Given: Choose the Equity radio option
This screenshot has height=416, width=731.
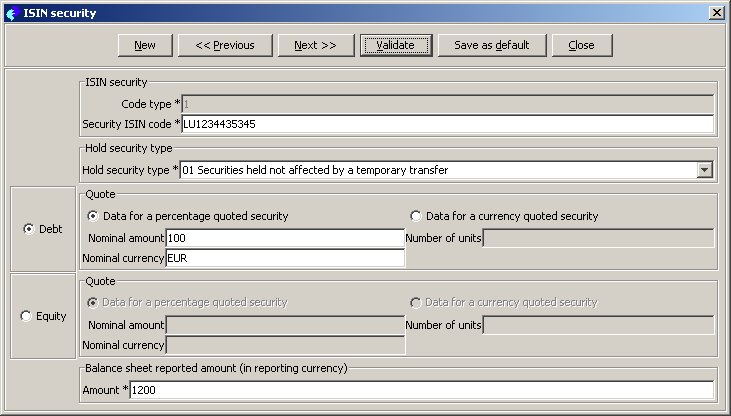Looking at the screenshot, I should (26, 316).
